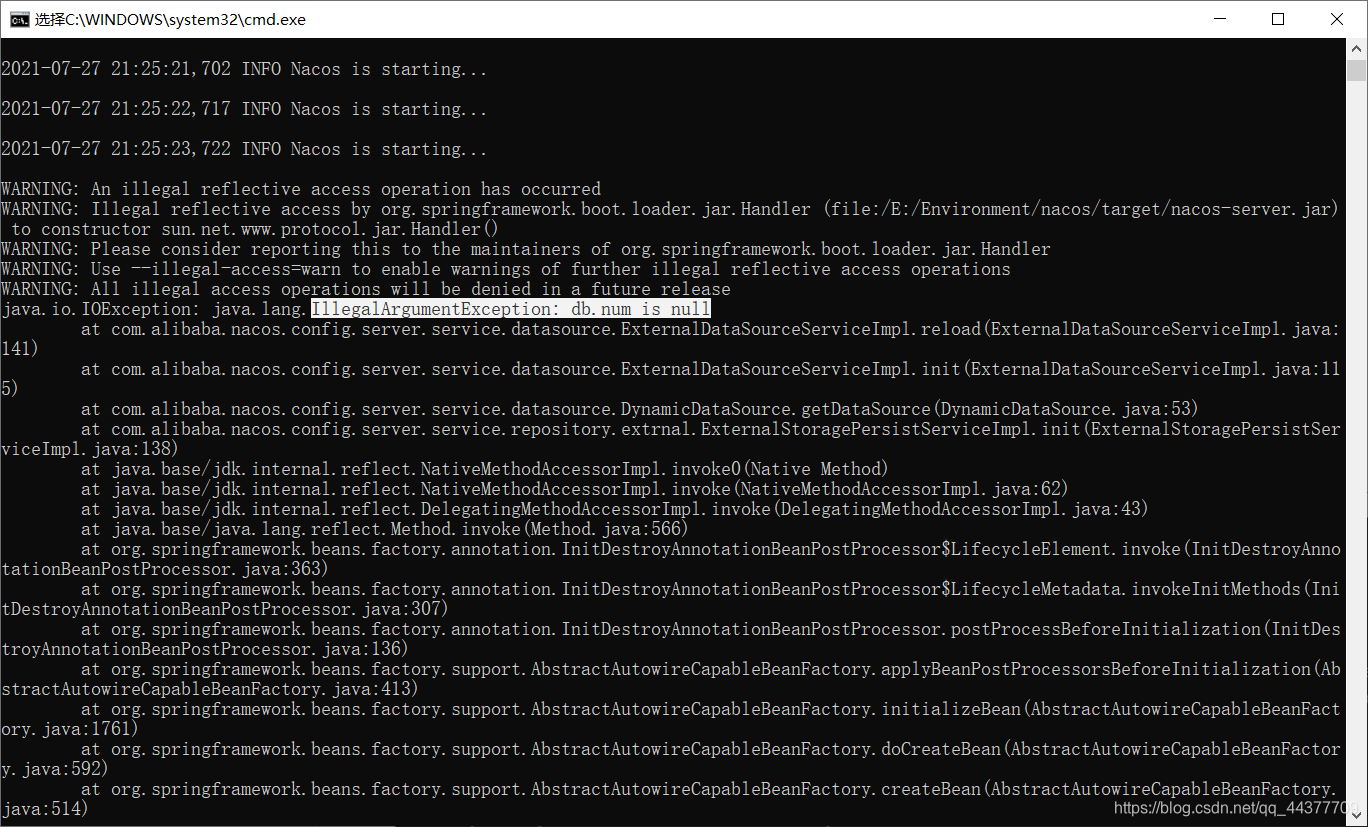Click the postProcessBeforeInitialization stack line
Viewport: 1368px width, 827px height.
point(670,639)
